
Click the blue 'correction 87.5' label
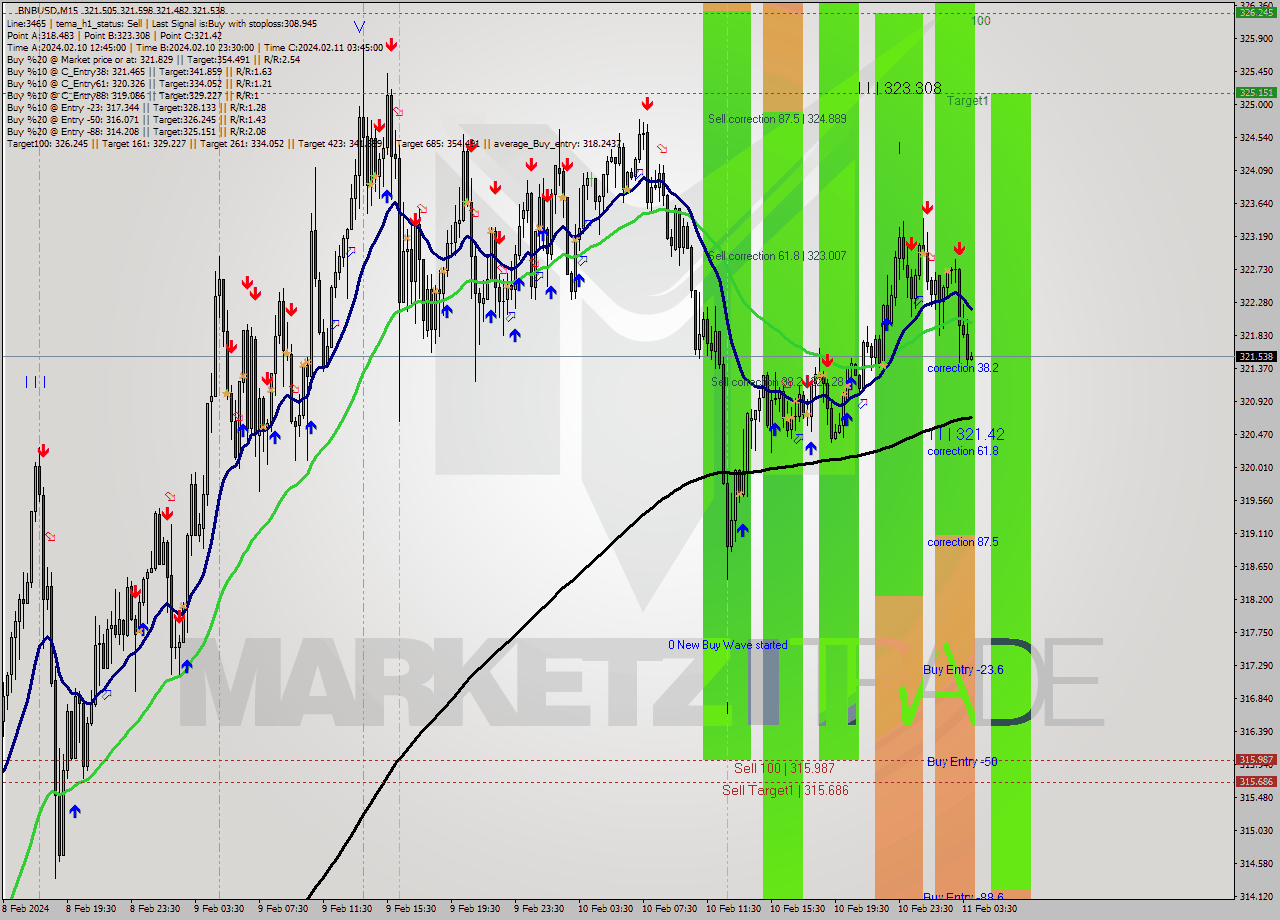(962, 542)
